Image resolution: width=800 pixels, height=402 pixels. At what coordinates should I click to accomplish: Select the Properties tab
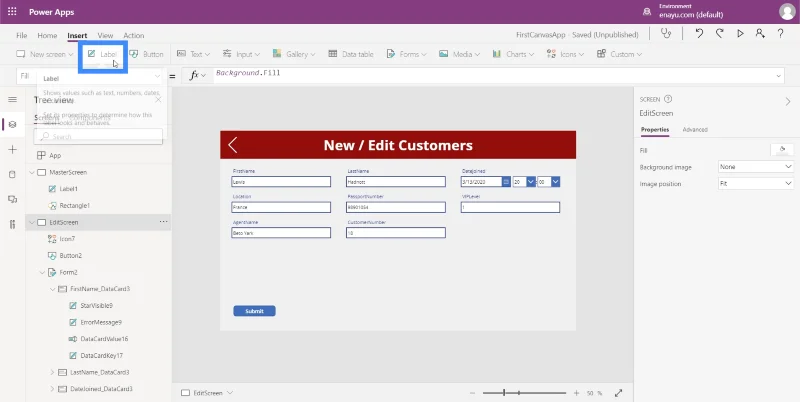coord(655,130)
